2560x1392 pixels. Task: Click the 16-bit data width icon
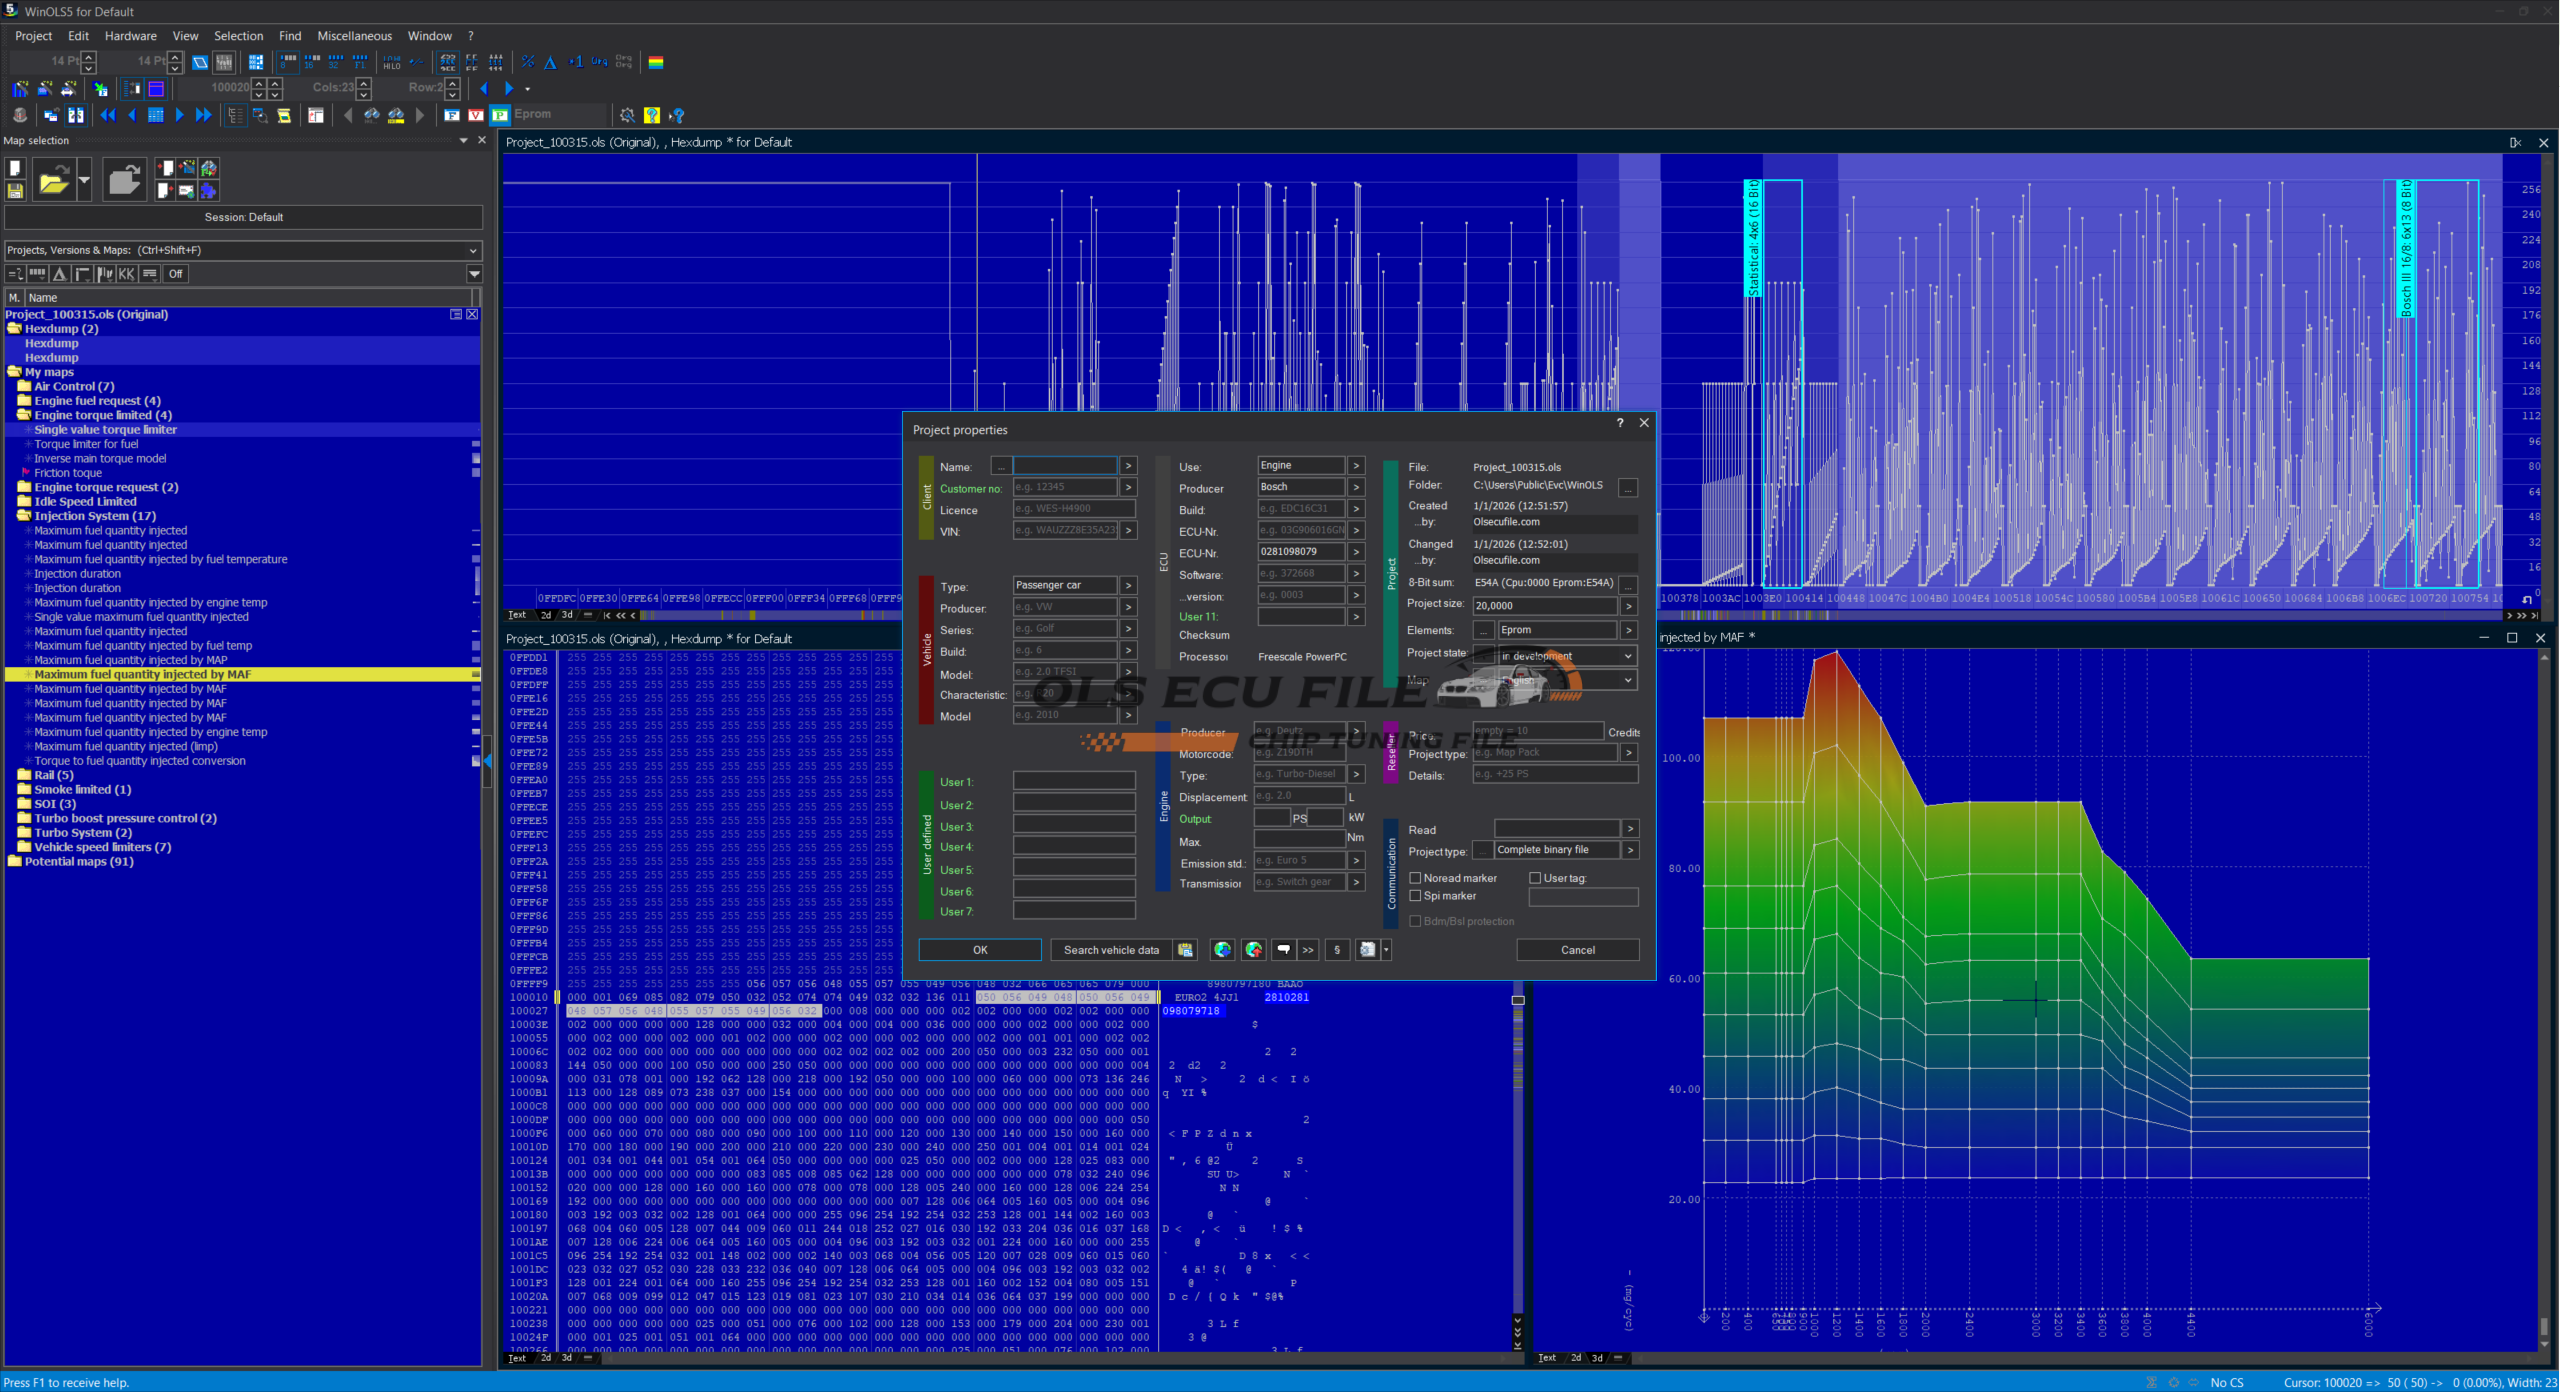(x=311, y=62)
